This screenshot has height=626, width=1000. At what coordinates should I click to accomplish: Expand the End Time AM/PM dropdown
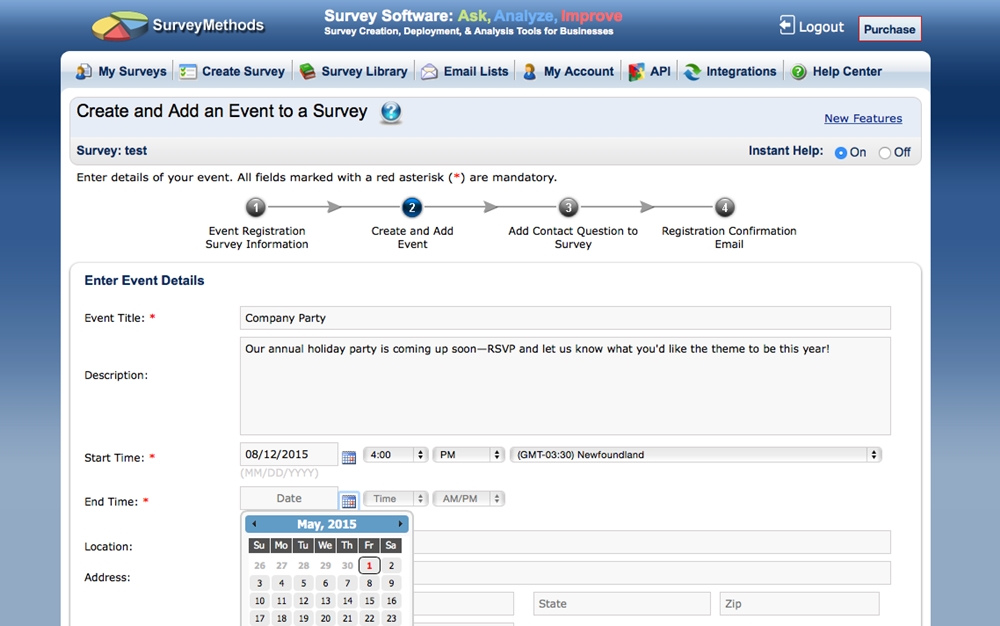coord(468,498)
